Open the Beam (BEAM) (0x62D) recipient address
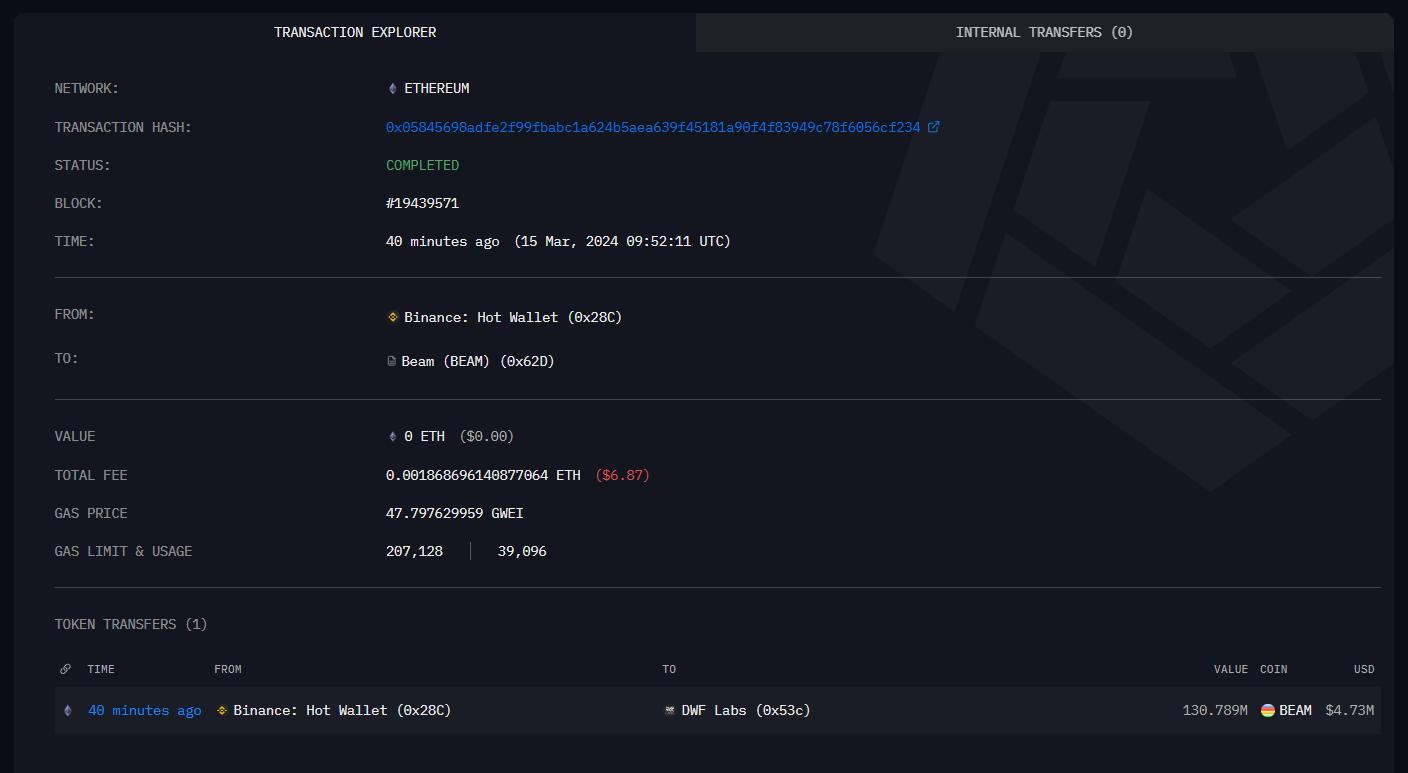 click(x=477, y=362)
